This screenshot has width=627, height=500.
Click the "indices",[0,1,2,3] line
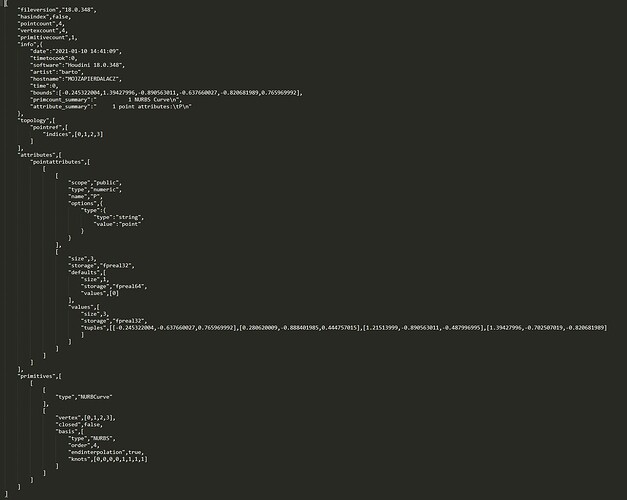point(73,134)
